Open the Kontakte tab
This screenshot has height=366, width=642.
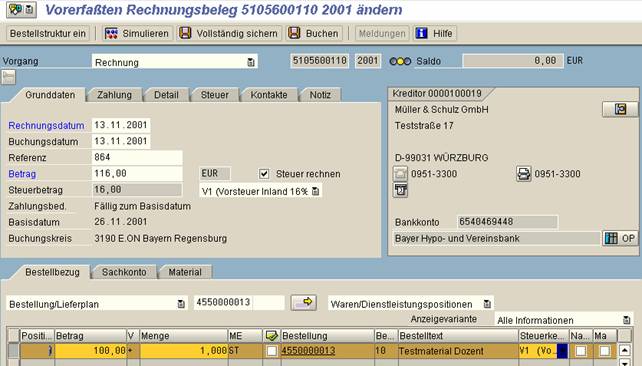point(269,95)
